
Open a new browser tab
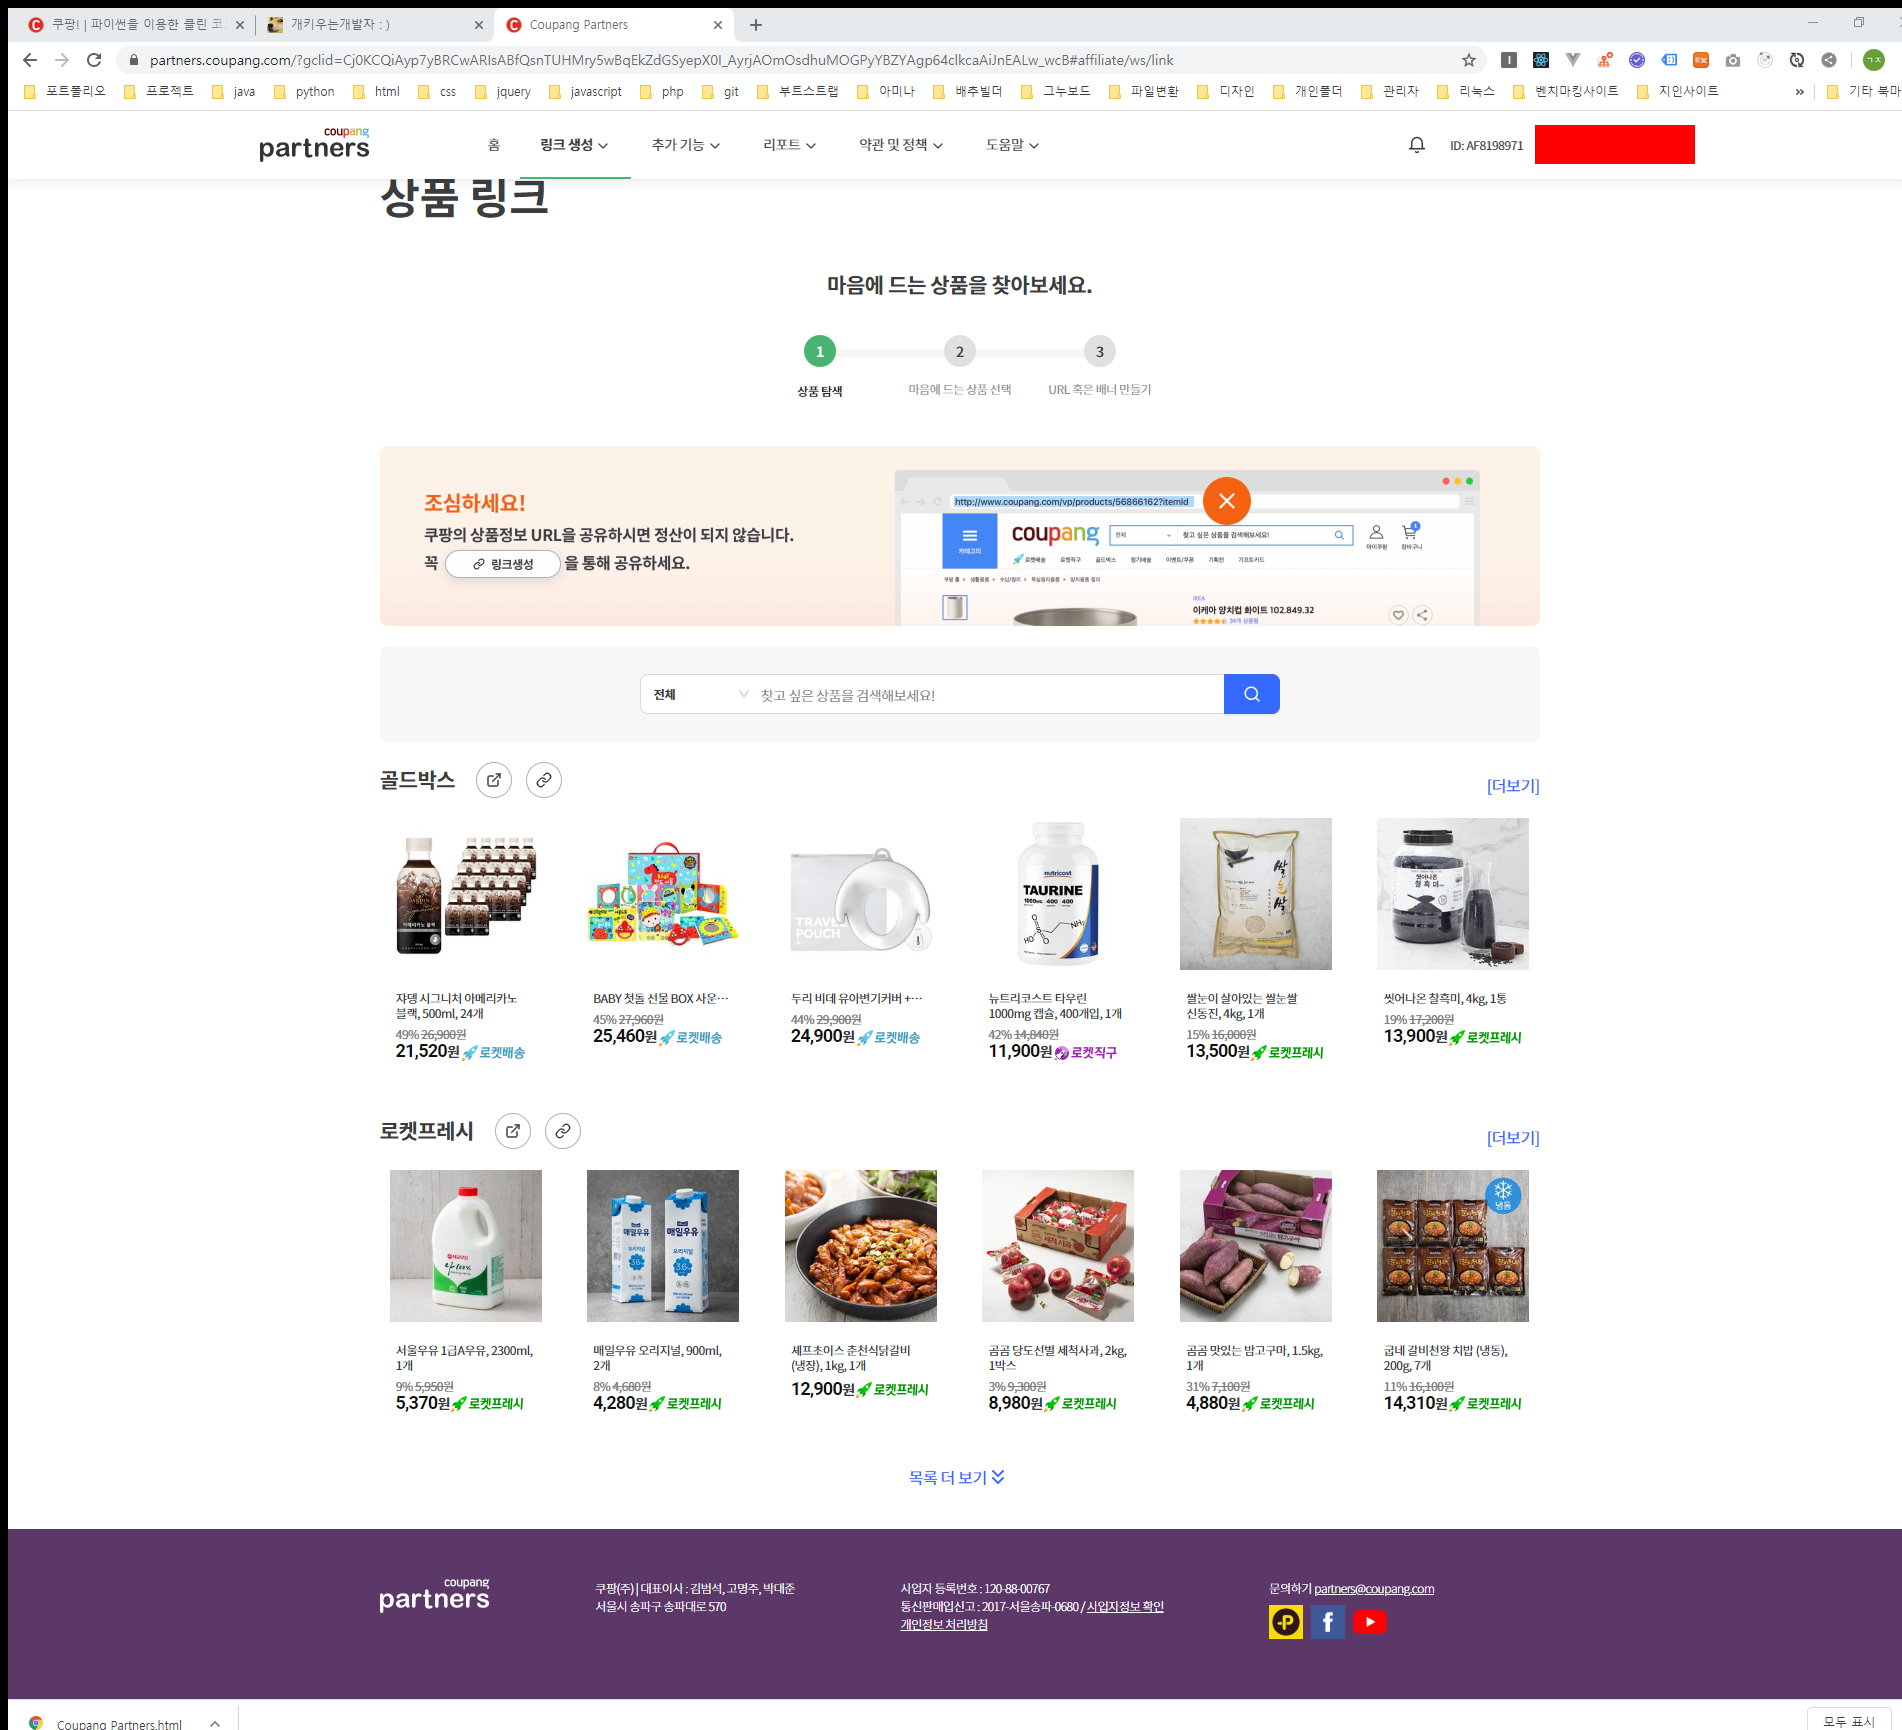(755, 25)
